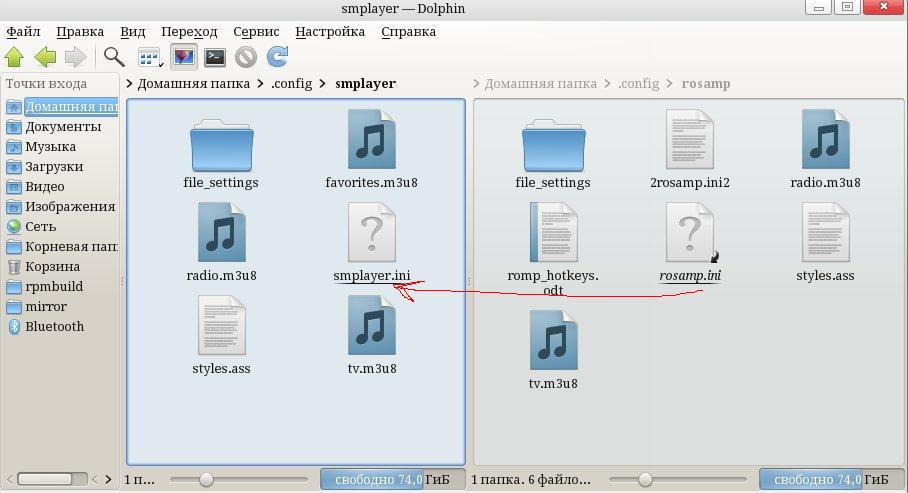Click smplayer in left pane breadcrumb

365,83
